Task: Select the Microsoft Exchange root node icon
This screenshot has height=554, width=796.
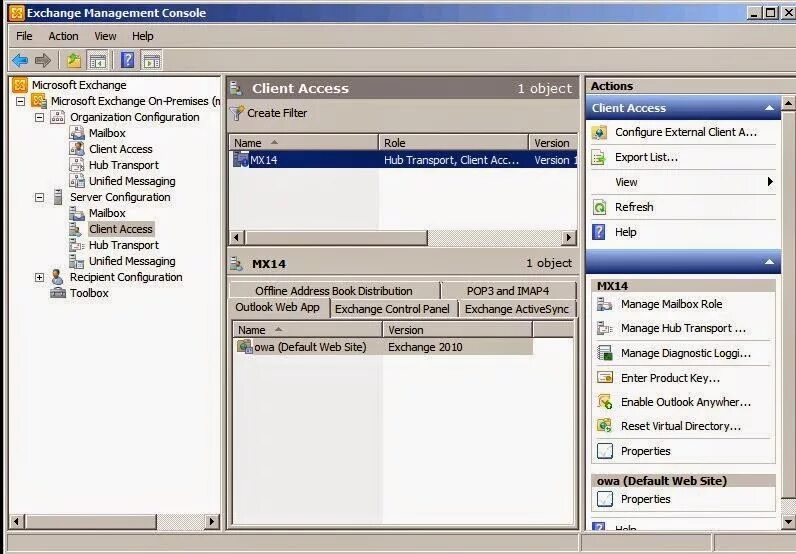Action: (20, 85)
